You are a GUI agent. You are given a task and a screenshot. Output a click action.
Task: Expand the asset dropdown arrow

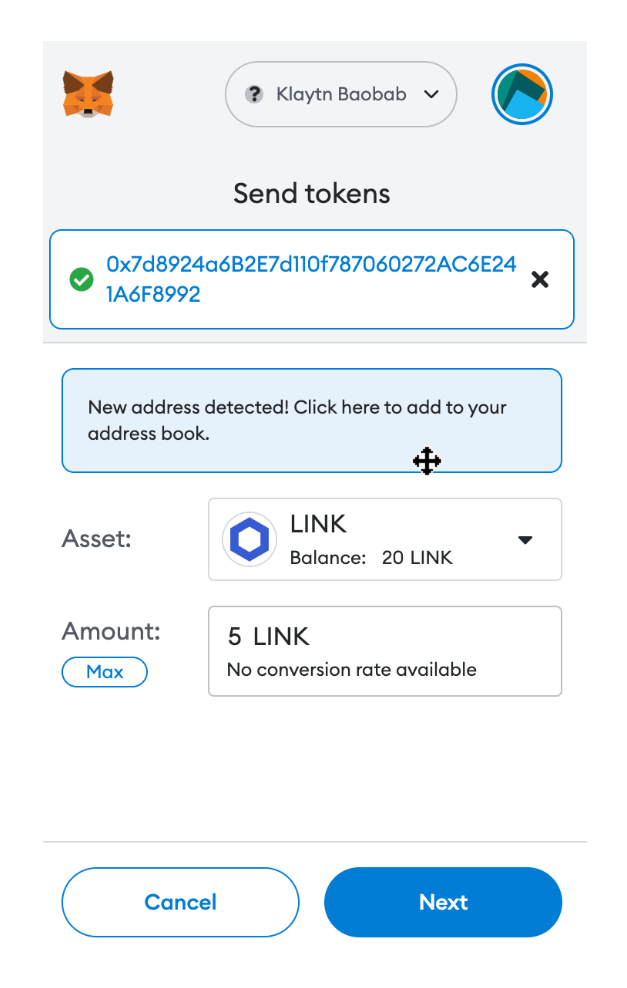(525, 539)
